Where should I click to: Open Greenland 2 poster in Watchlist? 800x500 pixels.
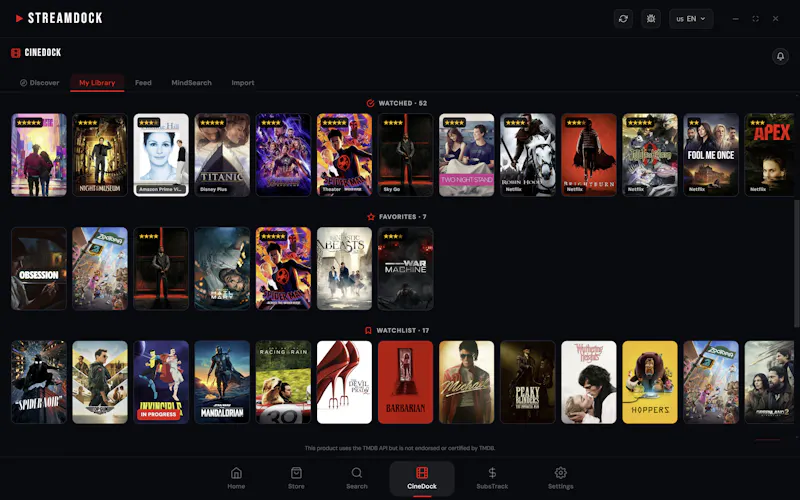769,382
